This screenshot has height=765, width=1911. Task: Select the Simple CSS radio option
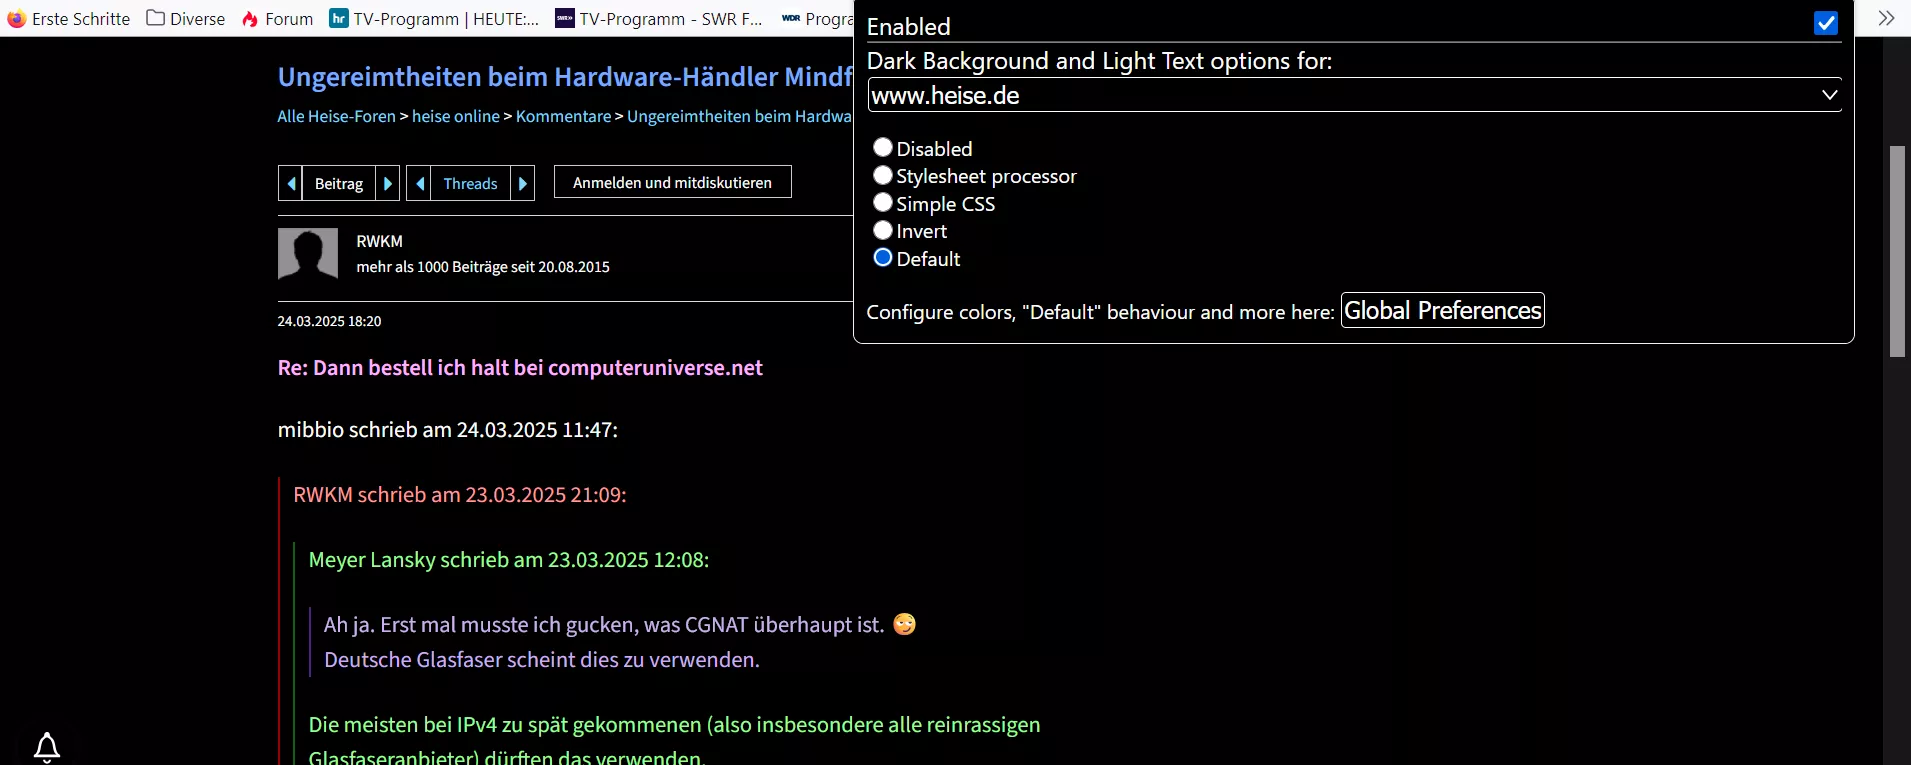pos(882,203)
